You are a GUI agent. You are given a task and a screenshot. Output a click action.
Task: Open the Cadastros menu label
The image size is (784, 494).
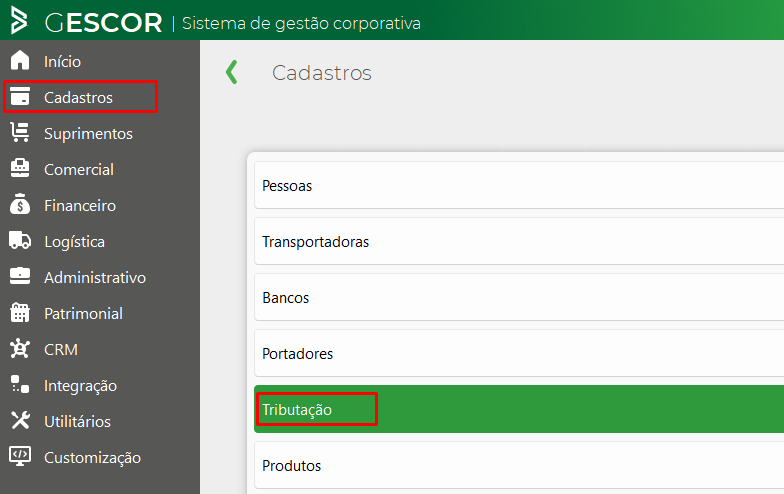78,98
